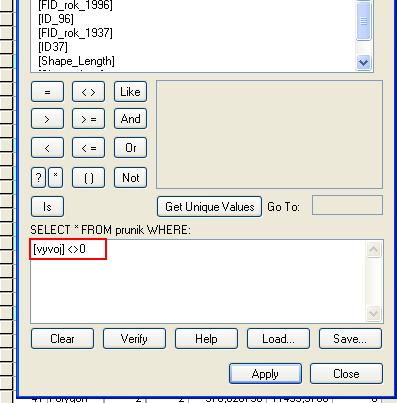Click the Like operator button
397x403 pixels.
tap(130, 92)
